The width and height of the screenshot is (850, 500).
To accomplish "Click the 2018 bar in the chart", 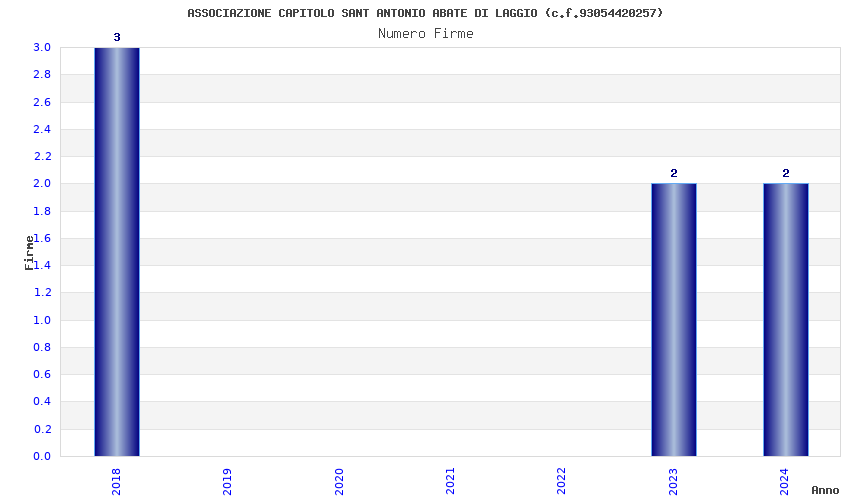I will (117, 252).
